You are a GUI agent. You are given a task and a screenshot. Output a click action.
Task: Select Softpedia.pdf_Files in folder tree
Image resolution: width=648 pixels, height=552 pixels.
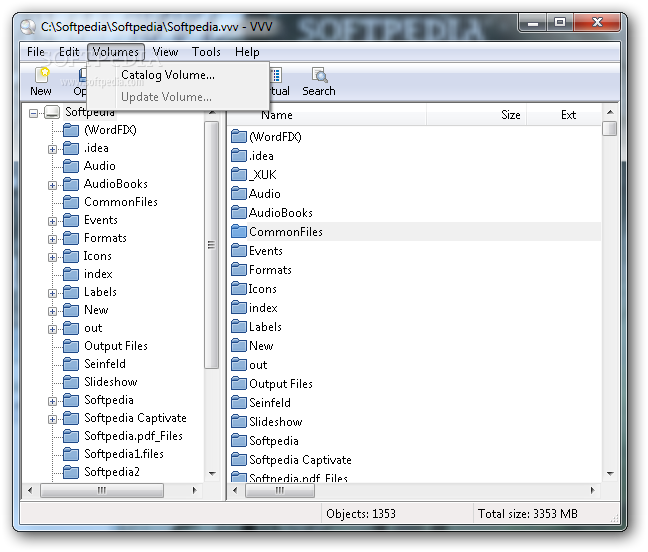pyautogui.click(x=133, y=436)
